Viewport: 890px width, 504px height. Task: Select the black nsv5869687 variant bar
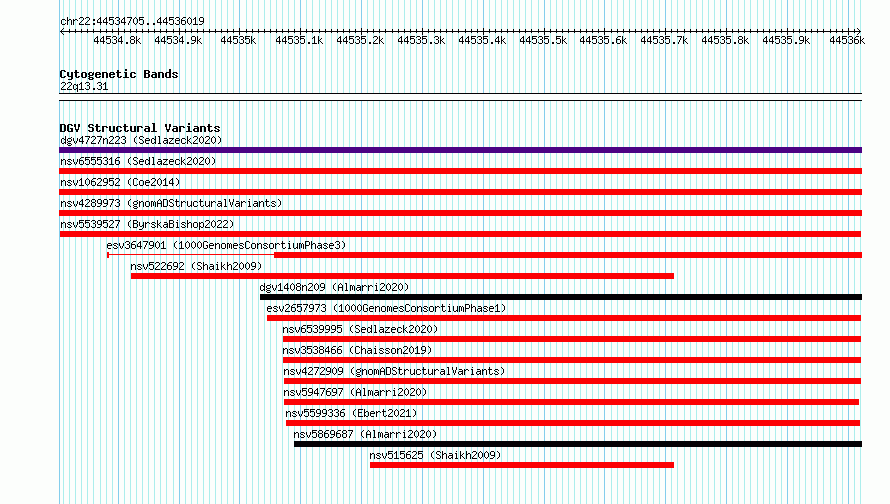pos(578,444)
